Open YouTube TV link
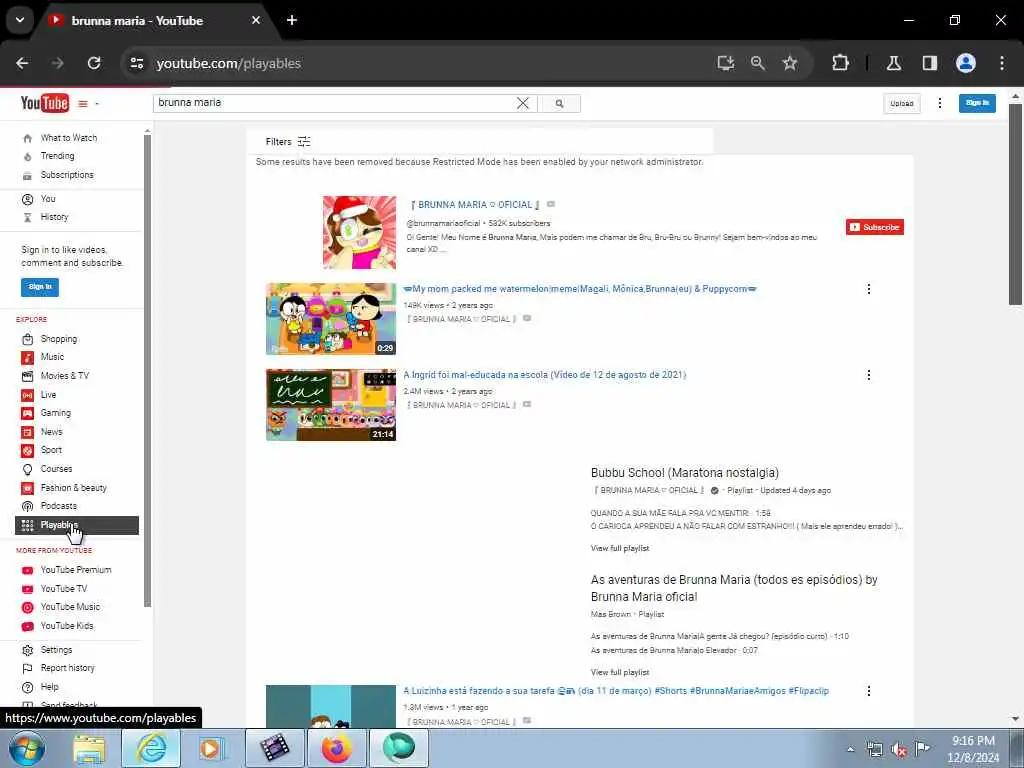The height and width of the screenshot is (768, 1024). point(63,589)
